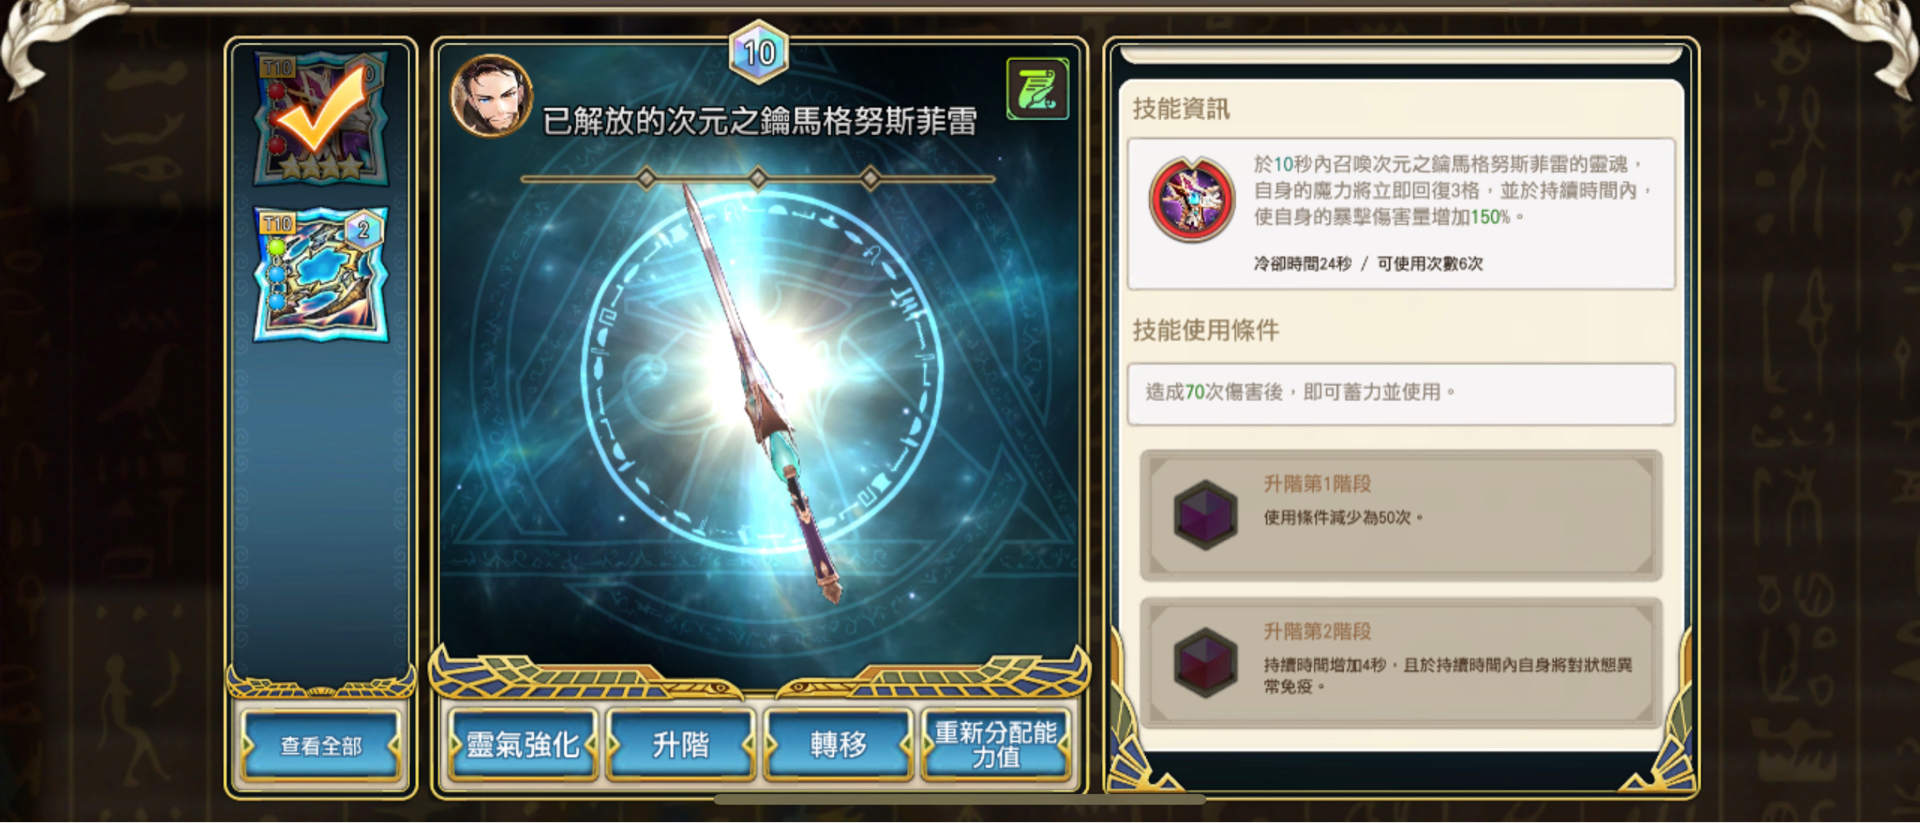Click the middle diamond marker on progress line
Viewport: 1920px width, 823px height.
pos(758,179)
